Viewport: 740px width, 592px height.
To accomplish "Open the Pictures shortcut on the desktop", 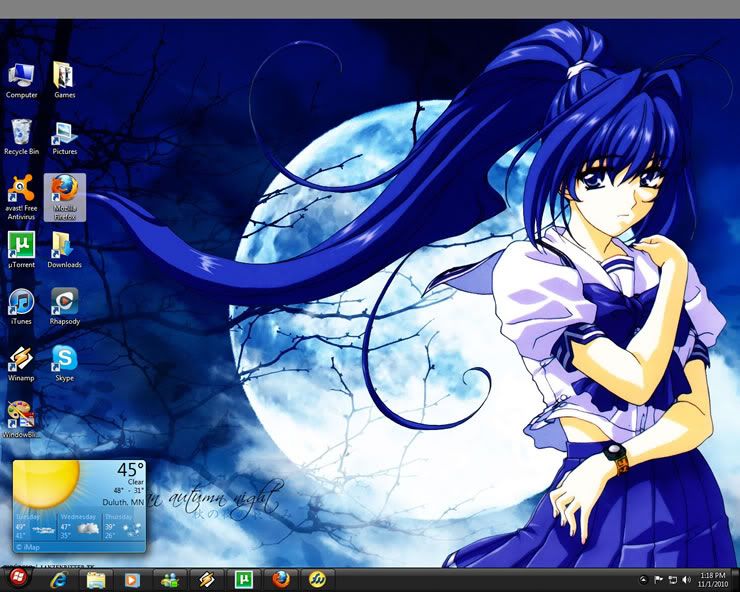I will pyautogui.click(x=64, y=138).
